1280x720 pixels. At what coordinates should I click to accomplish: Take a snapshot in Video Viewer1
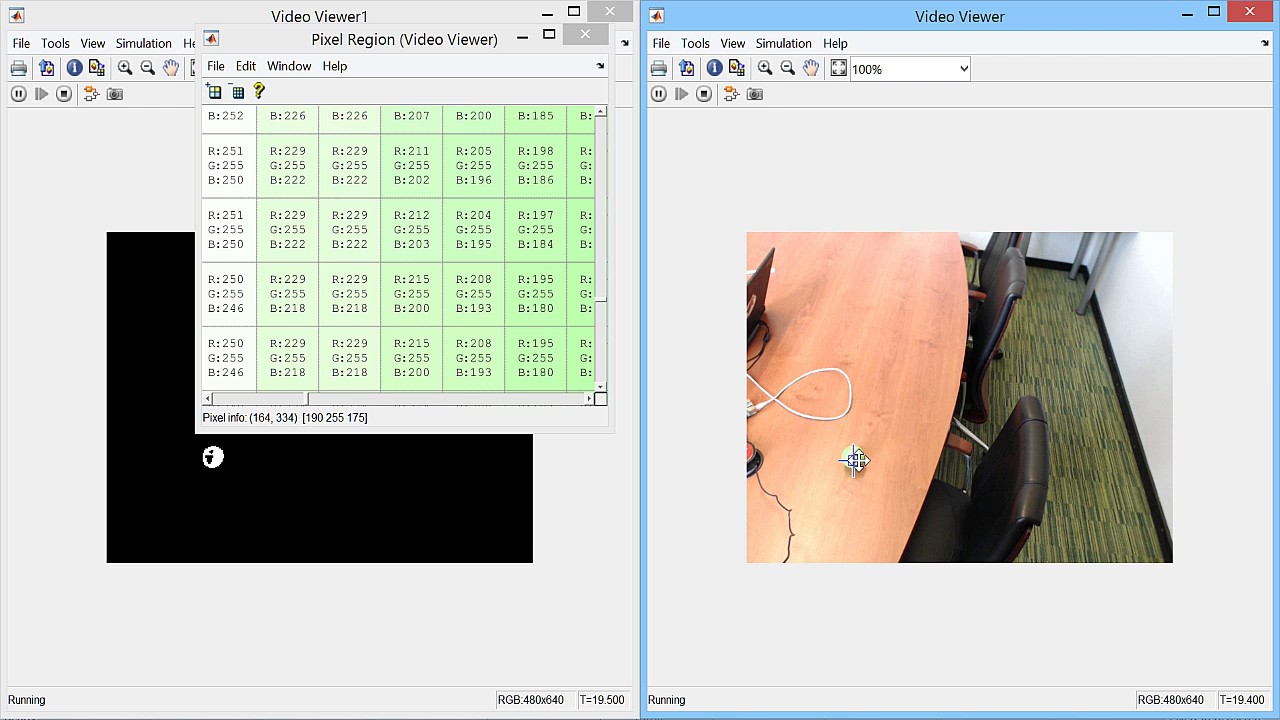[115, 94]
